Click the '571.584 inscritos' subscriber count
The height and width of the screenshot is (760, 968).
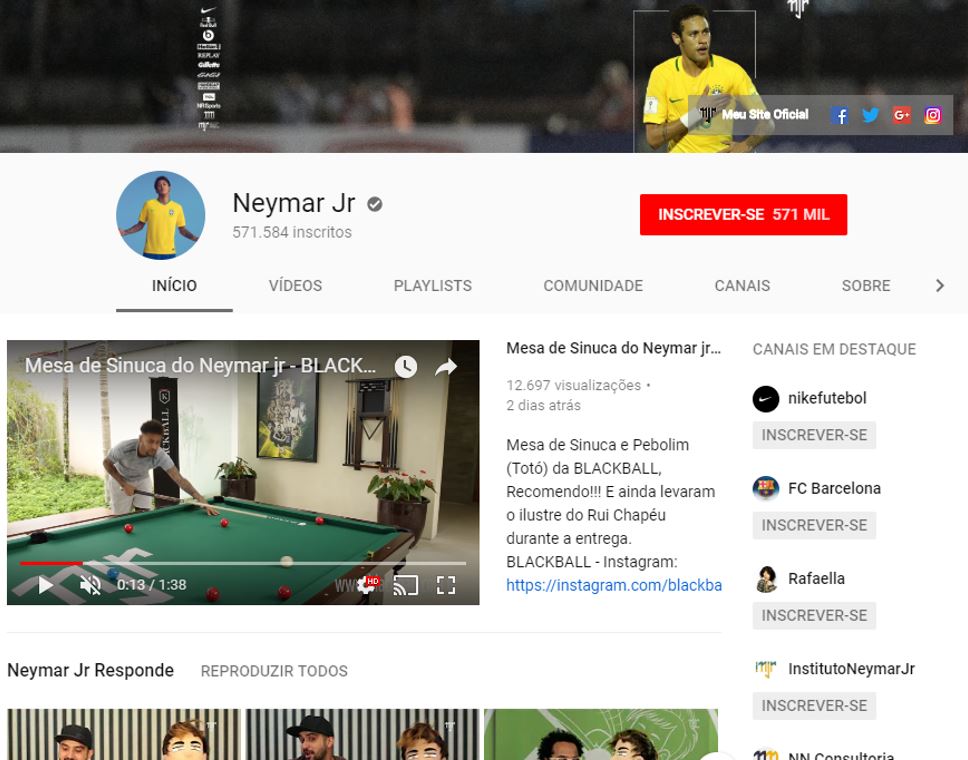(292, 232)
